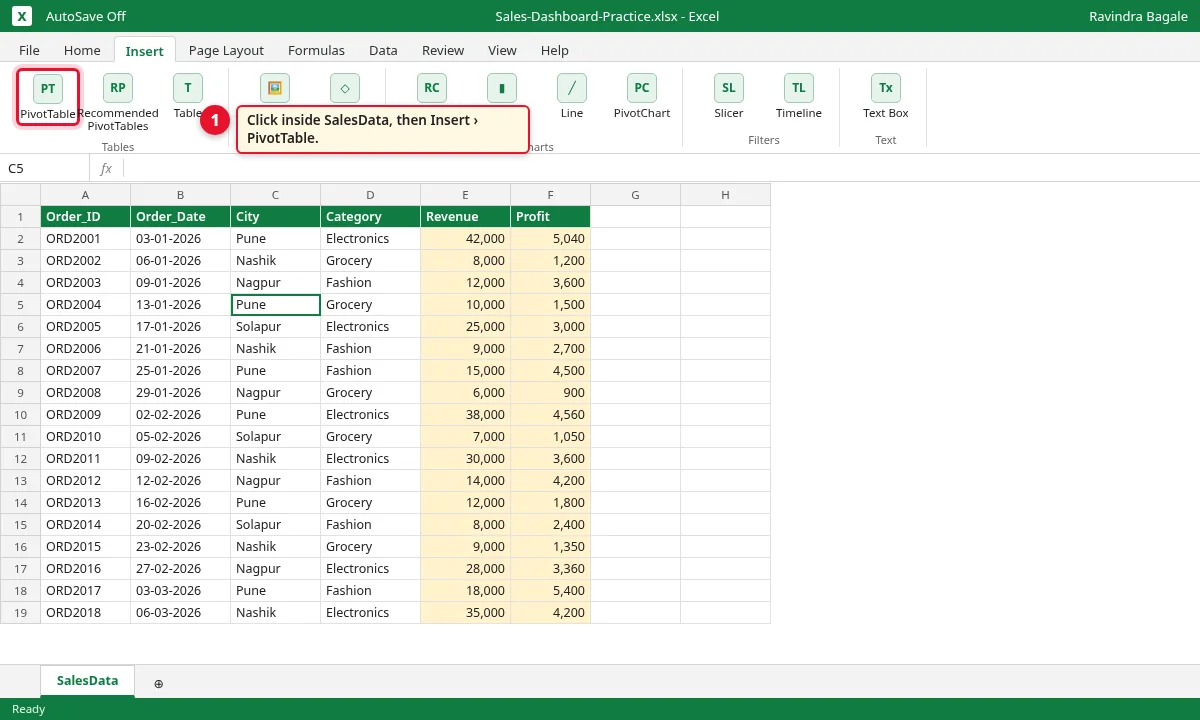Click Profit value 2,400

[x=550, y=524]
